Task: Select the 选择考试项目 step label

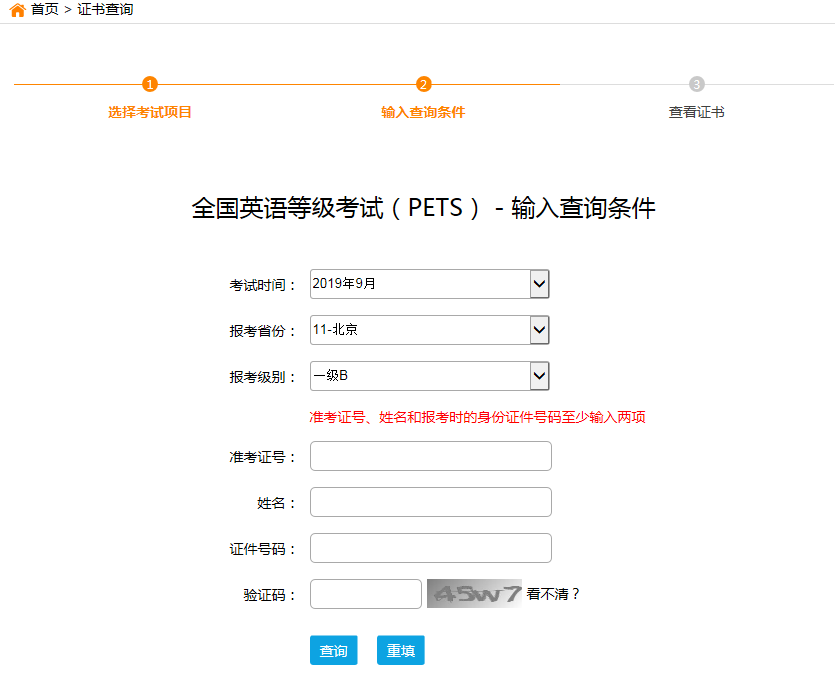Action: pos(150,112)
